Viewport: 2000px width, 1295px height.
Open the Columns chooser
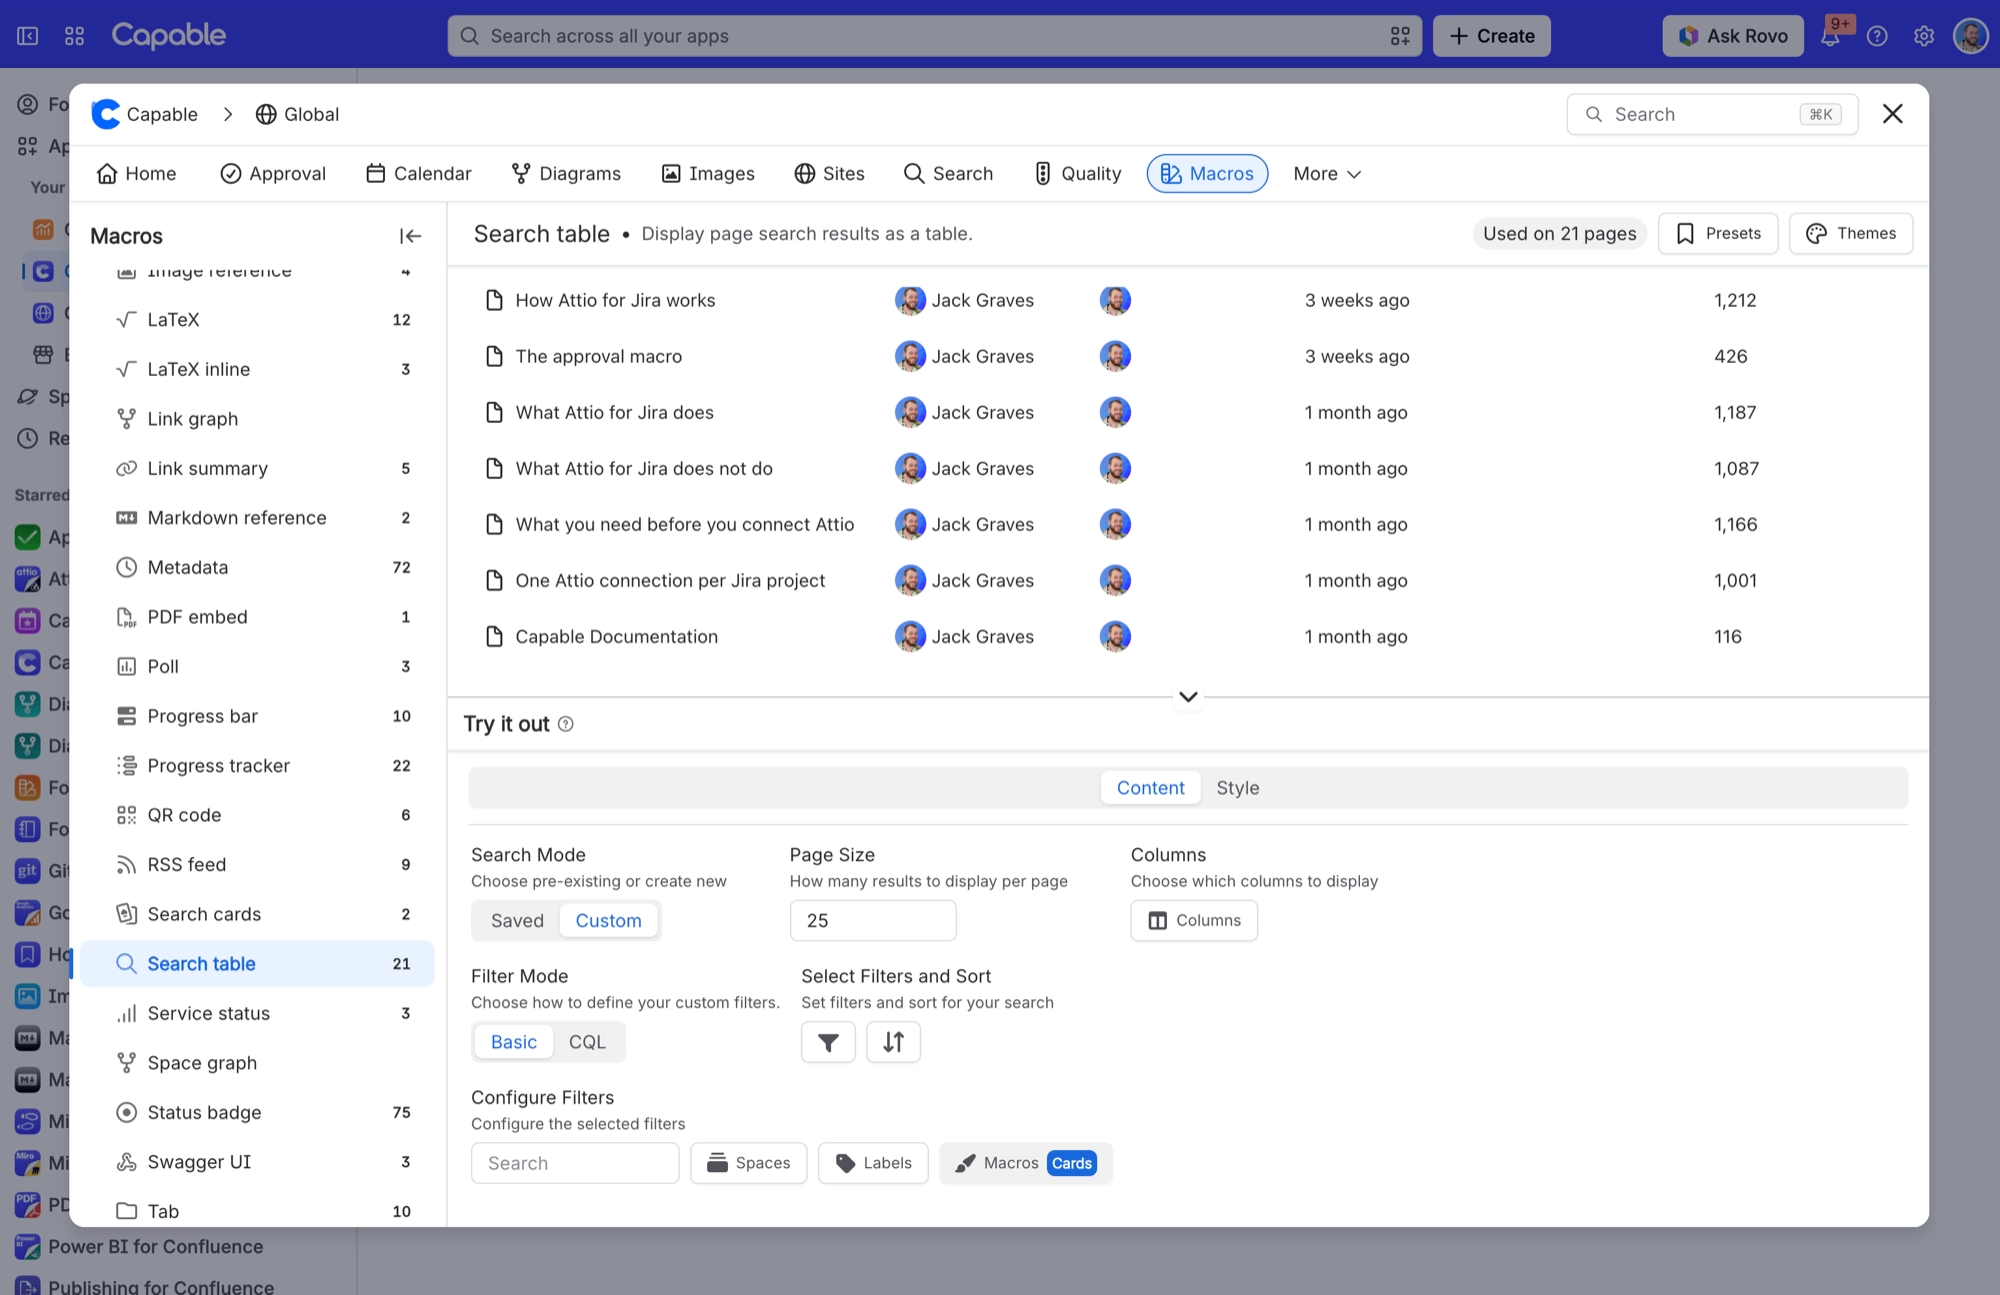tap(1194, 921)
